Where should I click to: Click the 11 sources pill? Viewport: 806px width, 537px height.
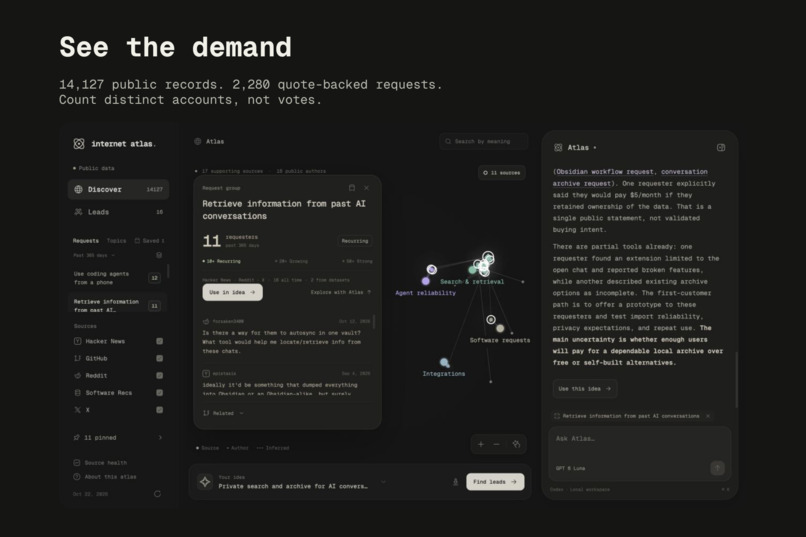501,173
